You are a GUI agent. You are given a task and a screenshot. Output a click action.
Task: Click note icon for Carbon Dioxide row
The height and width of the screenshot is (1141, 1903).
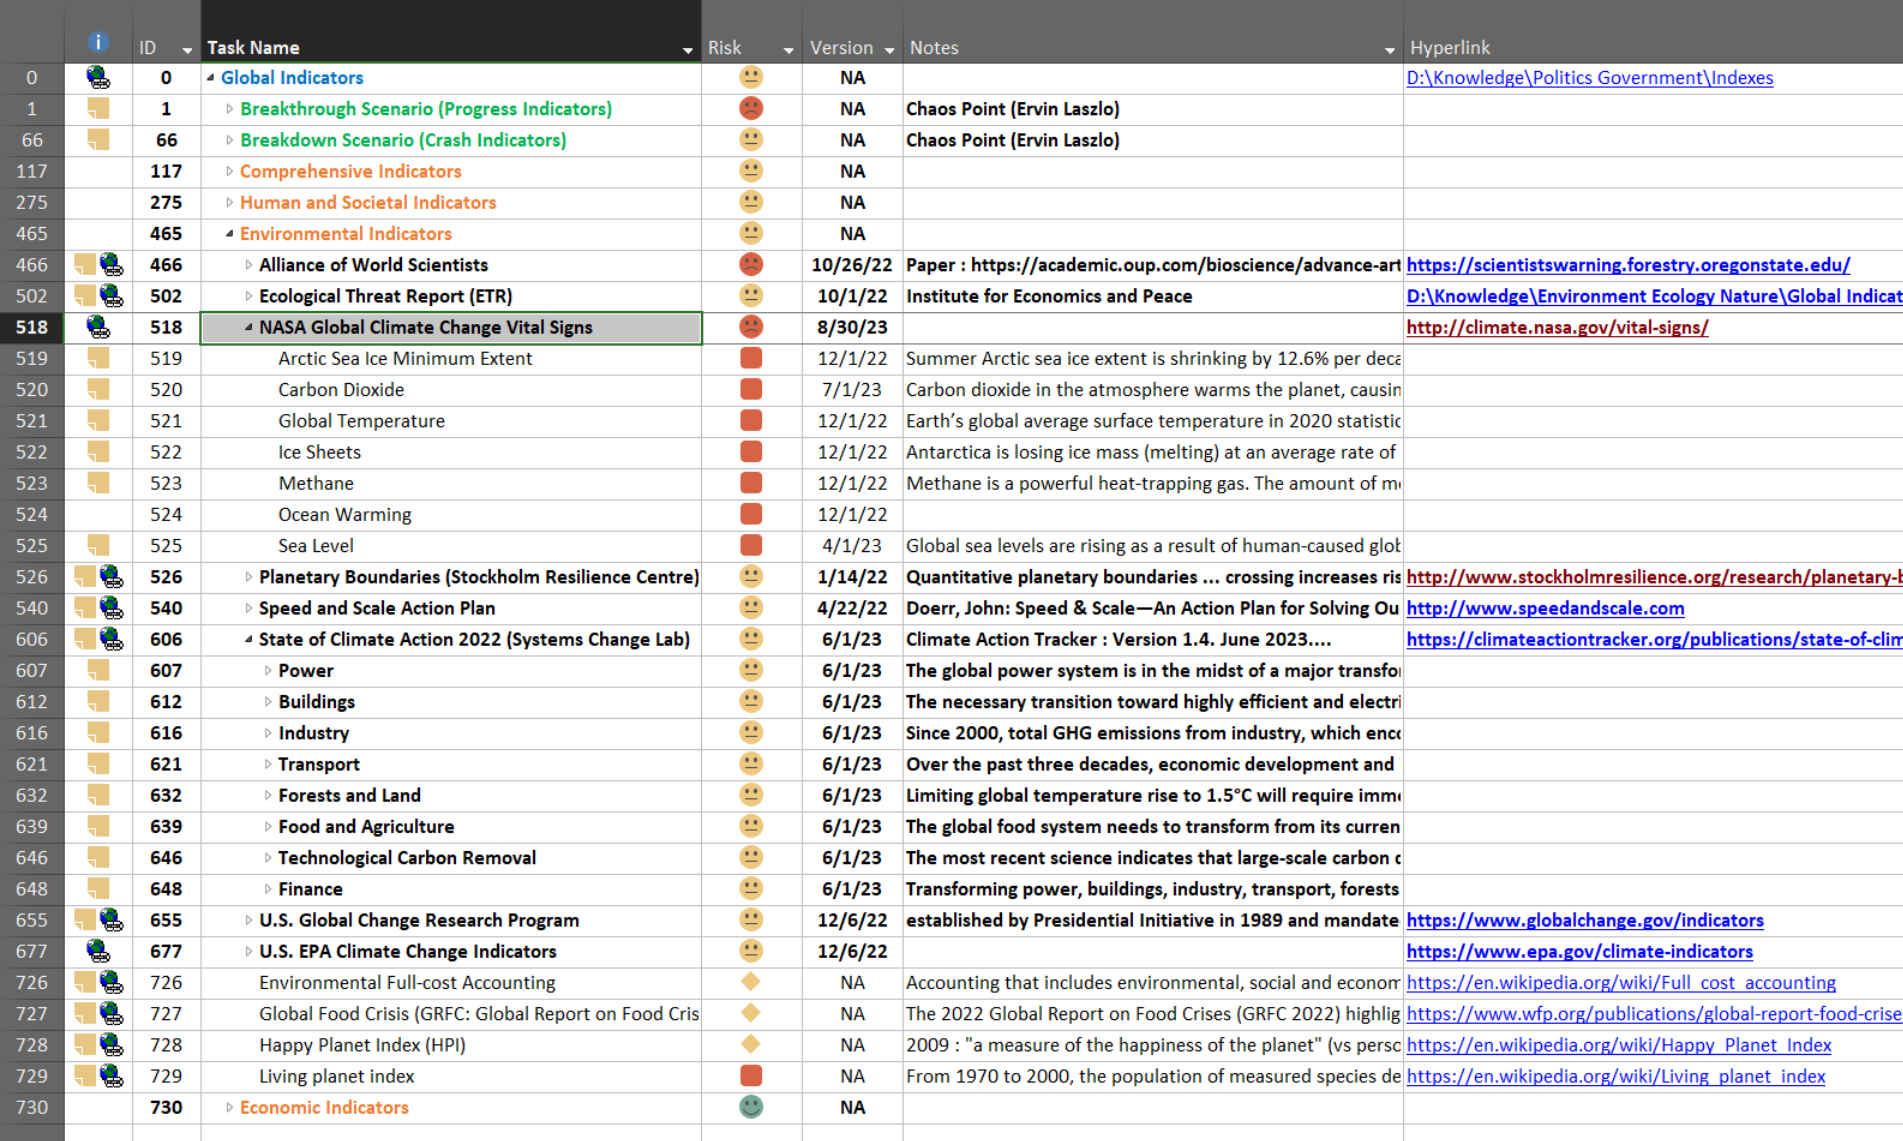(98, 389)
